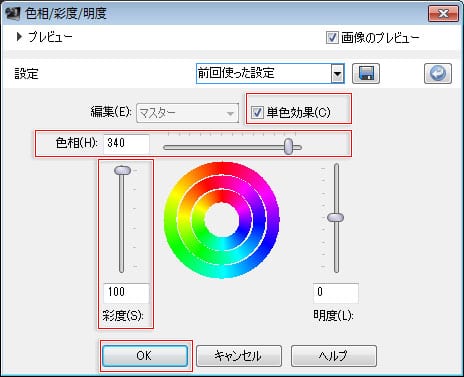Image resolution: width=464 pixels, height=377 pixels.
Task: Click the 明度(L) vertical slider handle
Action: pos(335,218)
